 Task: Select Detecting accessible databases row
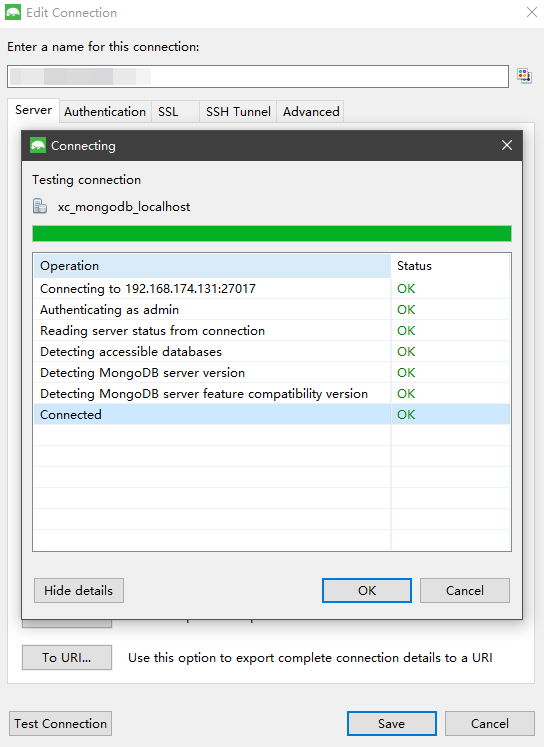coord(272,352)
